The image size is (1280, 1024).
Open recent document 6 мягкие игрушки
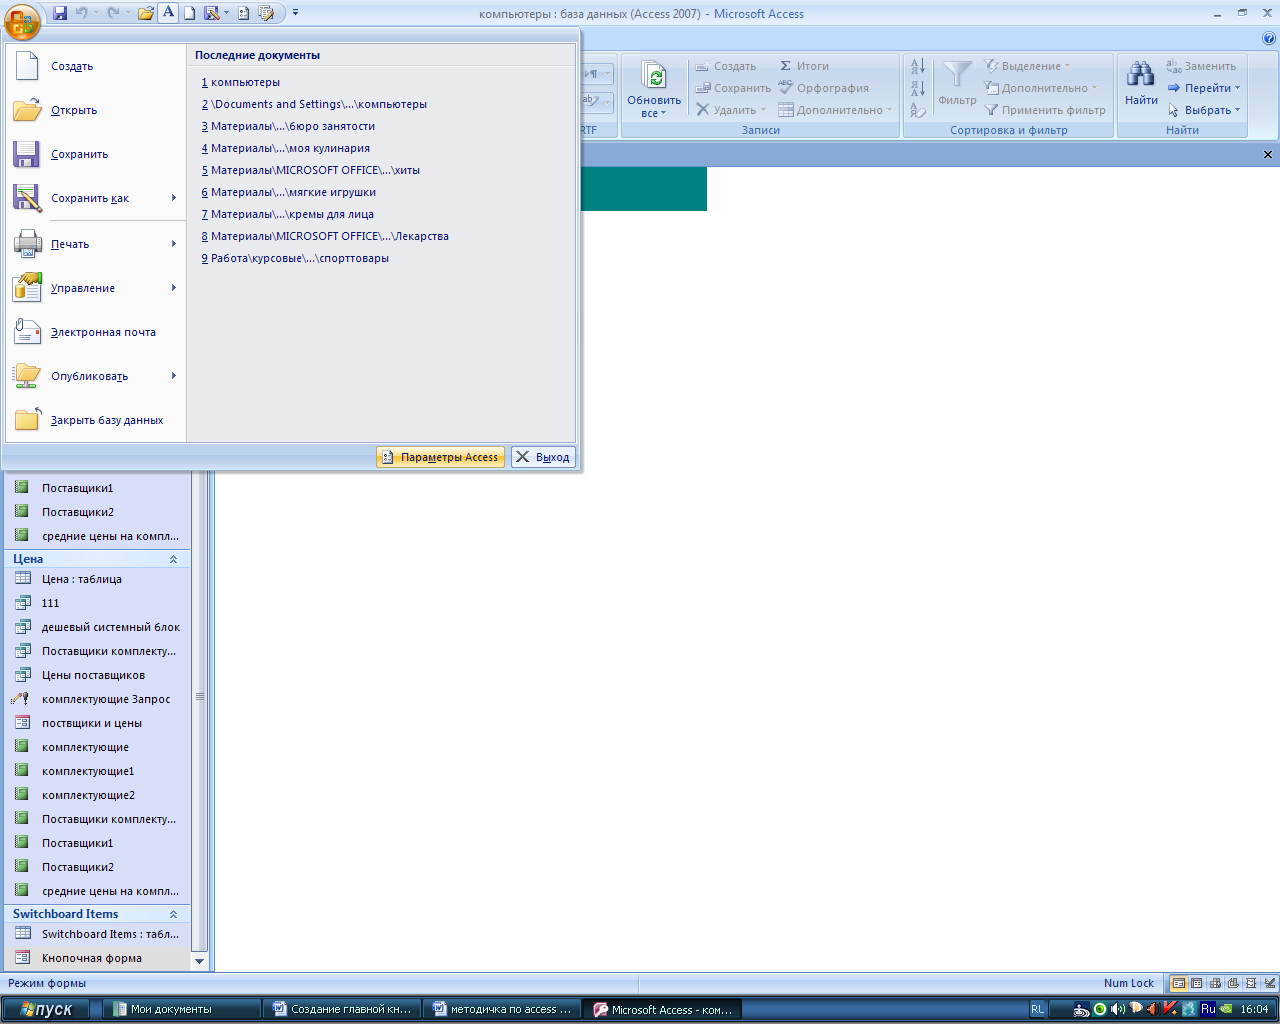pos(288,192)
